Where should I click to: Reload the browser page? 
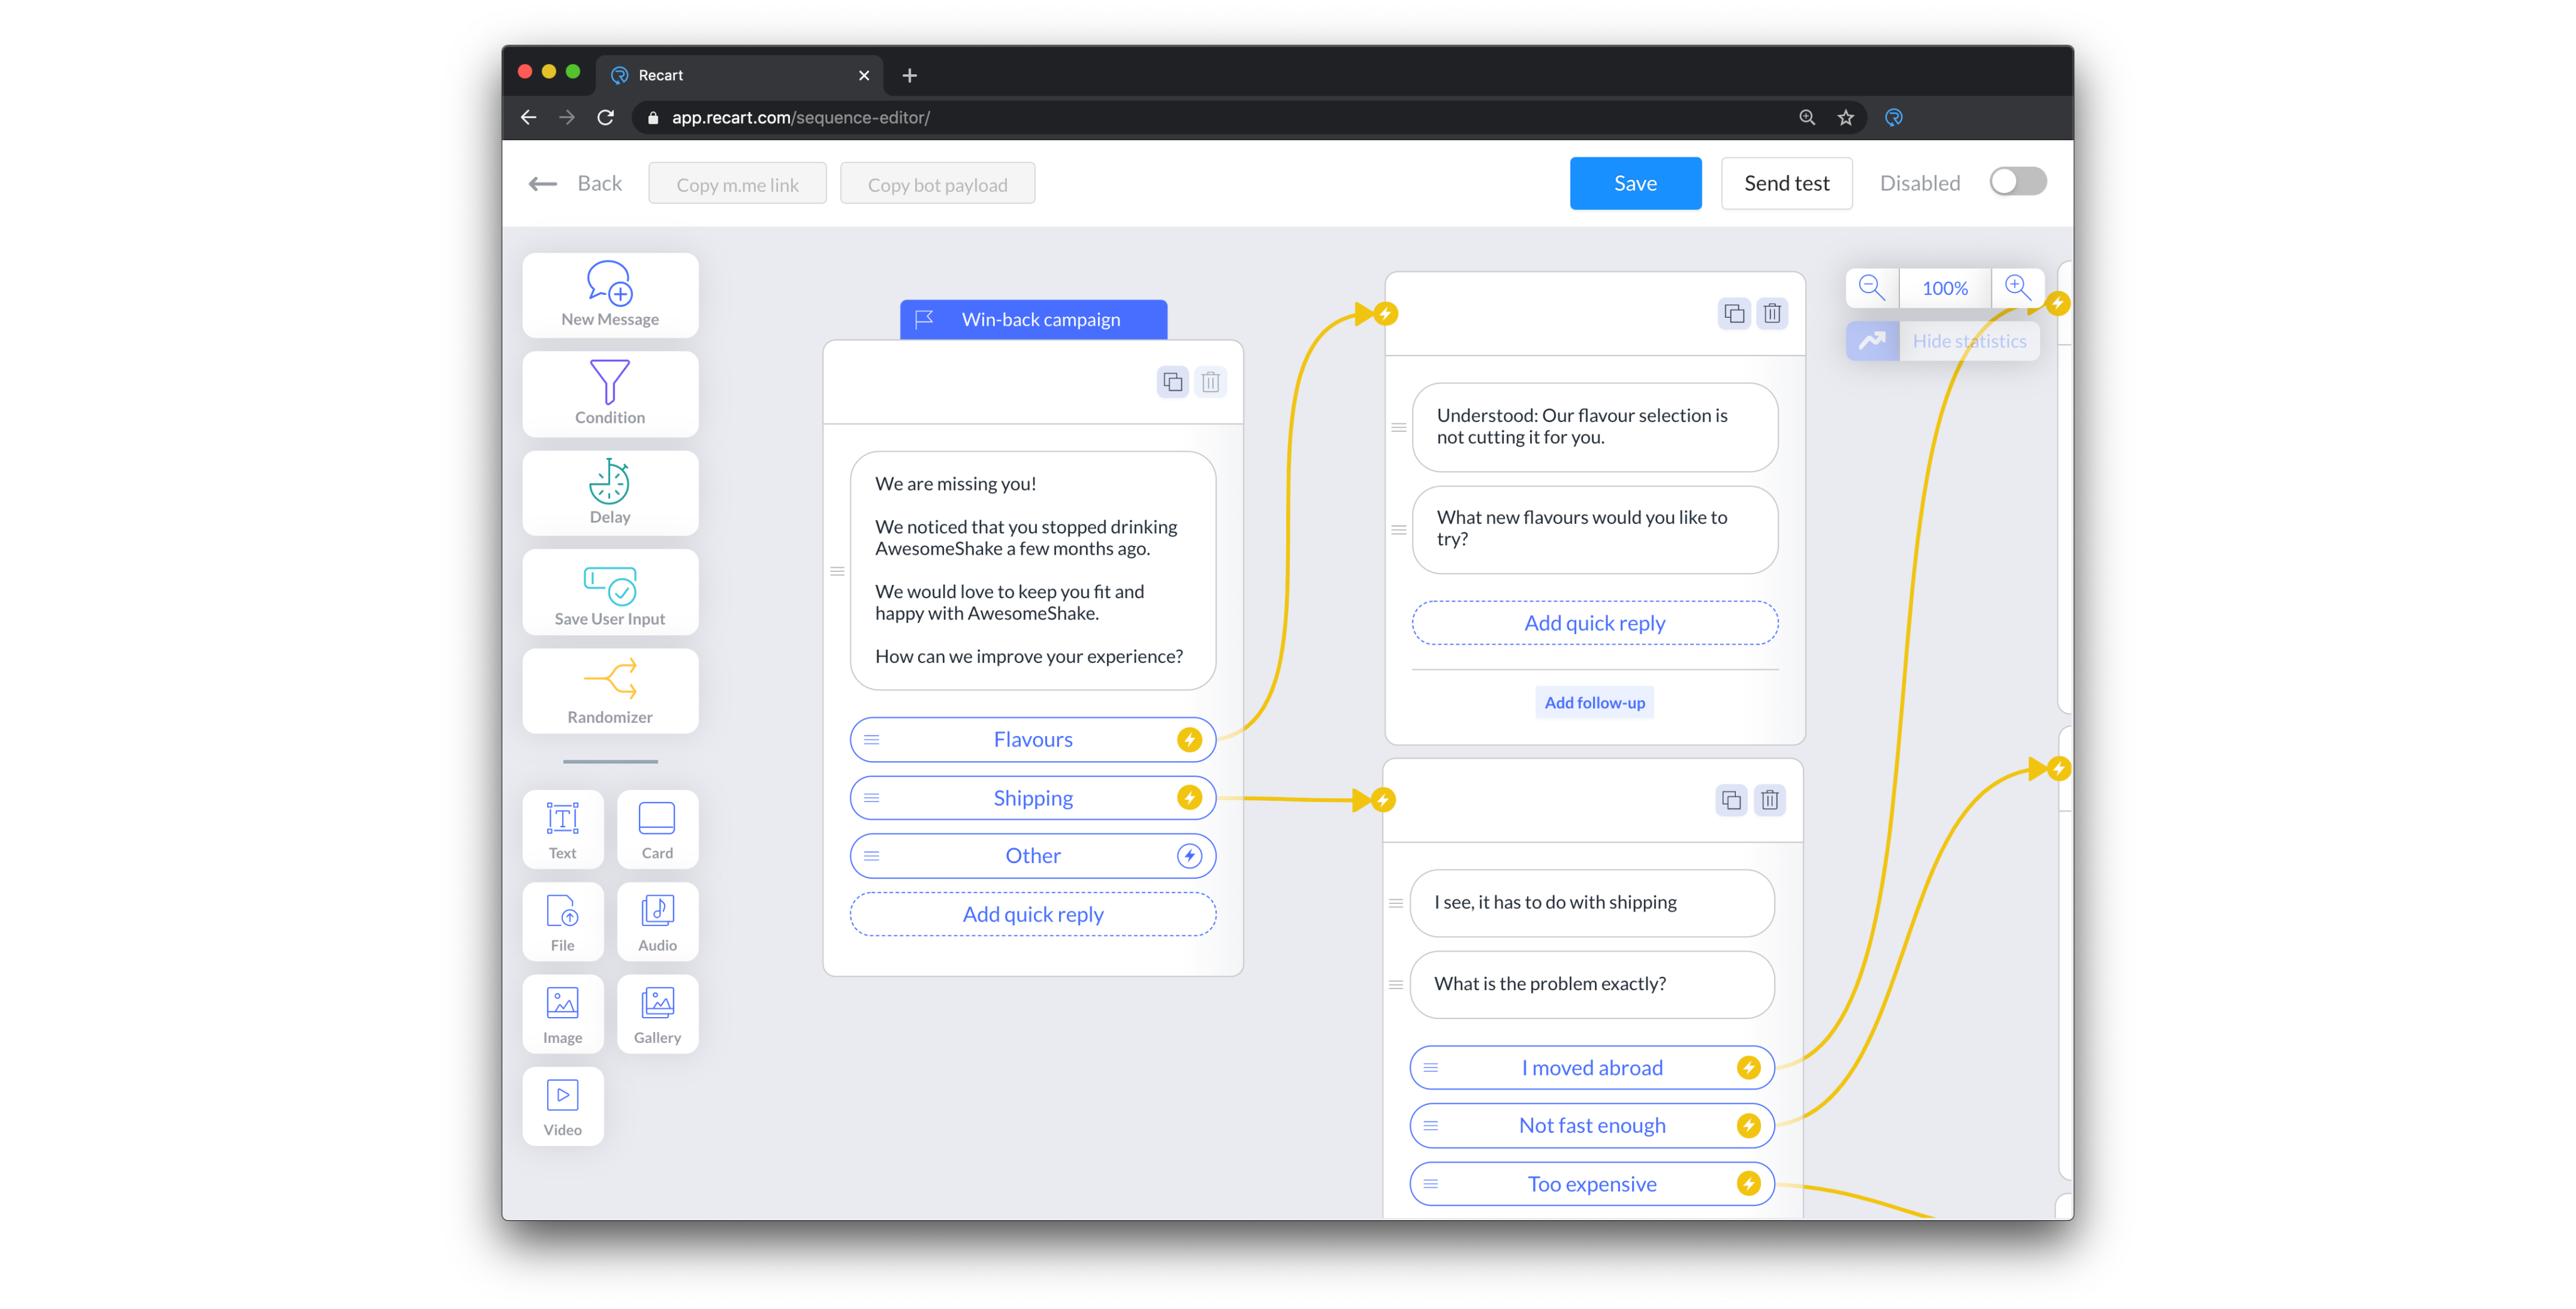pos(605,117)
